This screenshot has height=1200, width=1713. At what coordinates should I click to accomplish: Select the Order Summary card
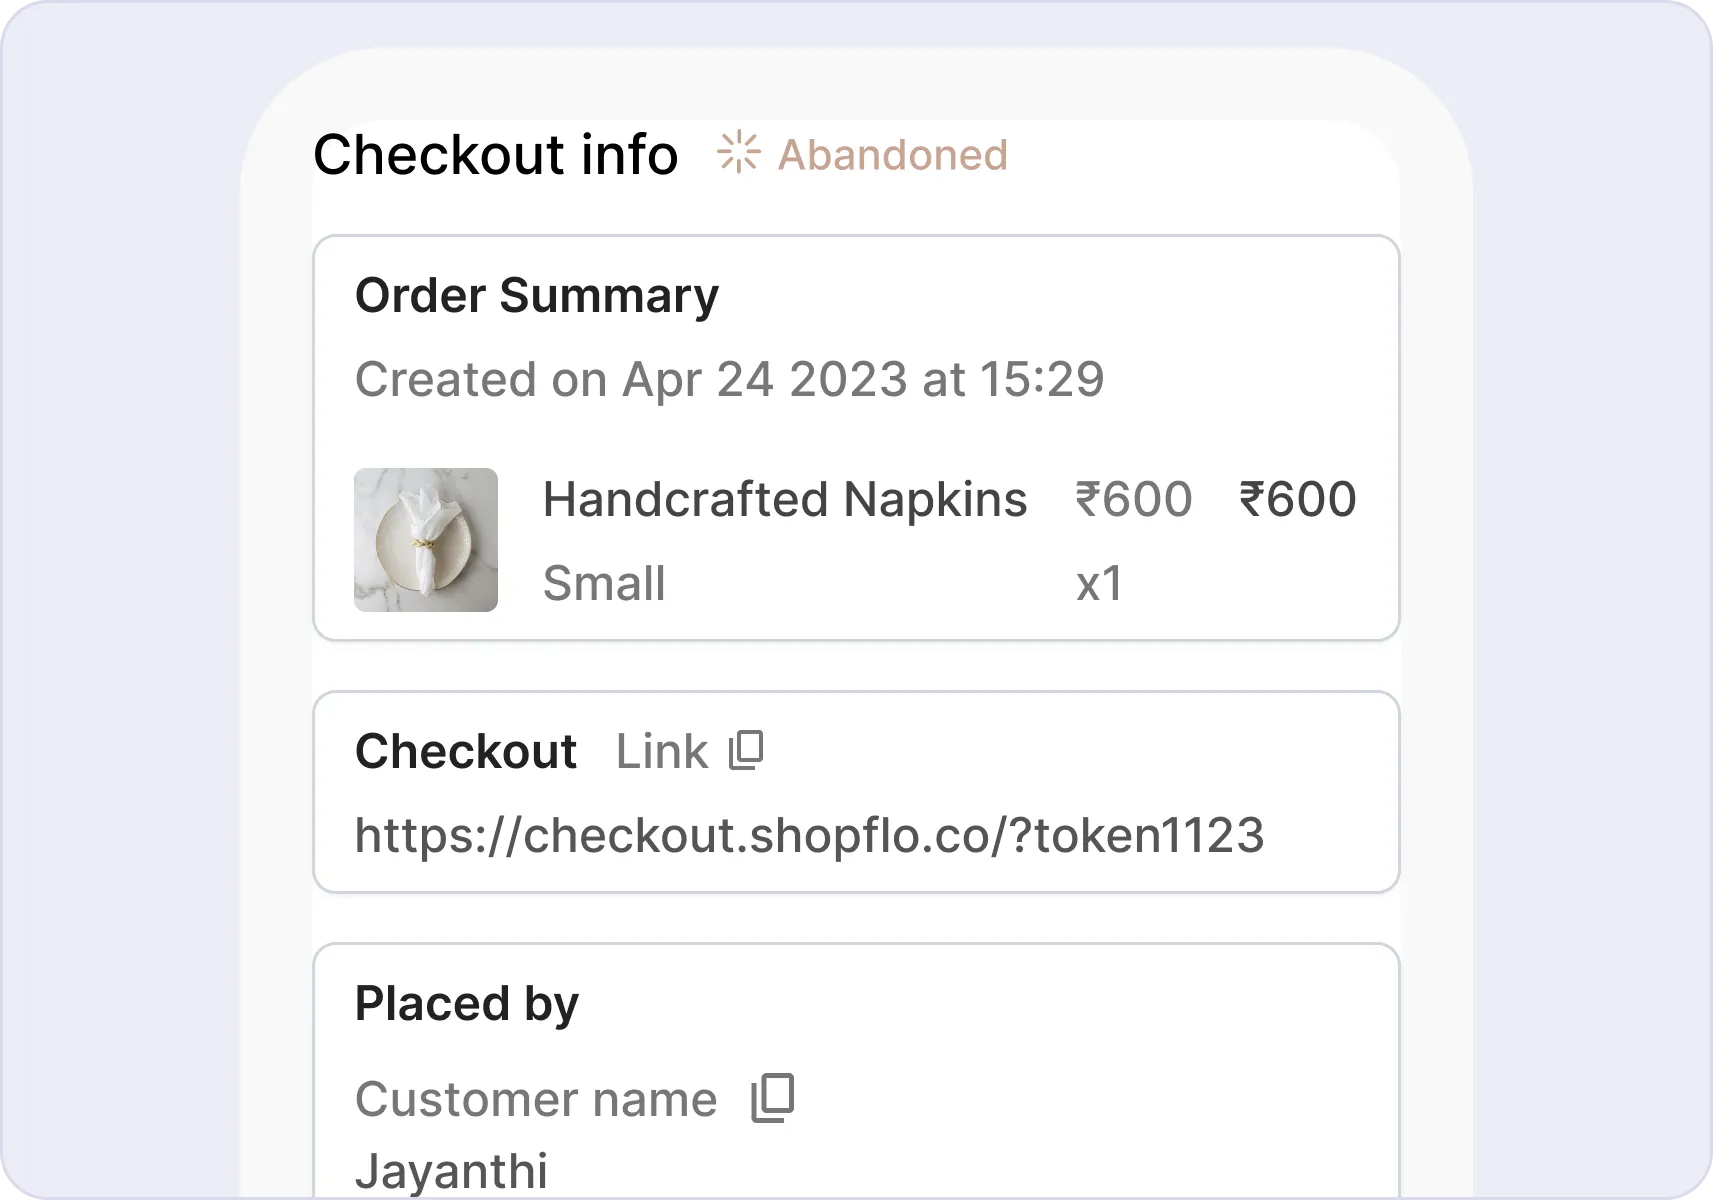click(x=856, y=437)
